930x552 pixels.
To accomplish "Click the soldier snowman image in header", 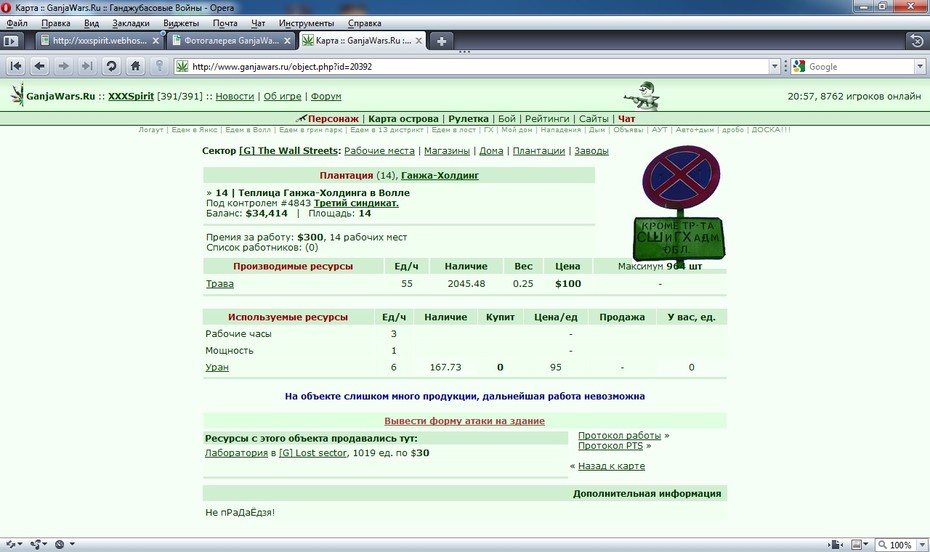I will (x=642, y=96).
